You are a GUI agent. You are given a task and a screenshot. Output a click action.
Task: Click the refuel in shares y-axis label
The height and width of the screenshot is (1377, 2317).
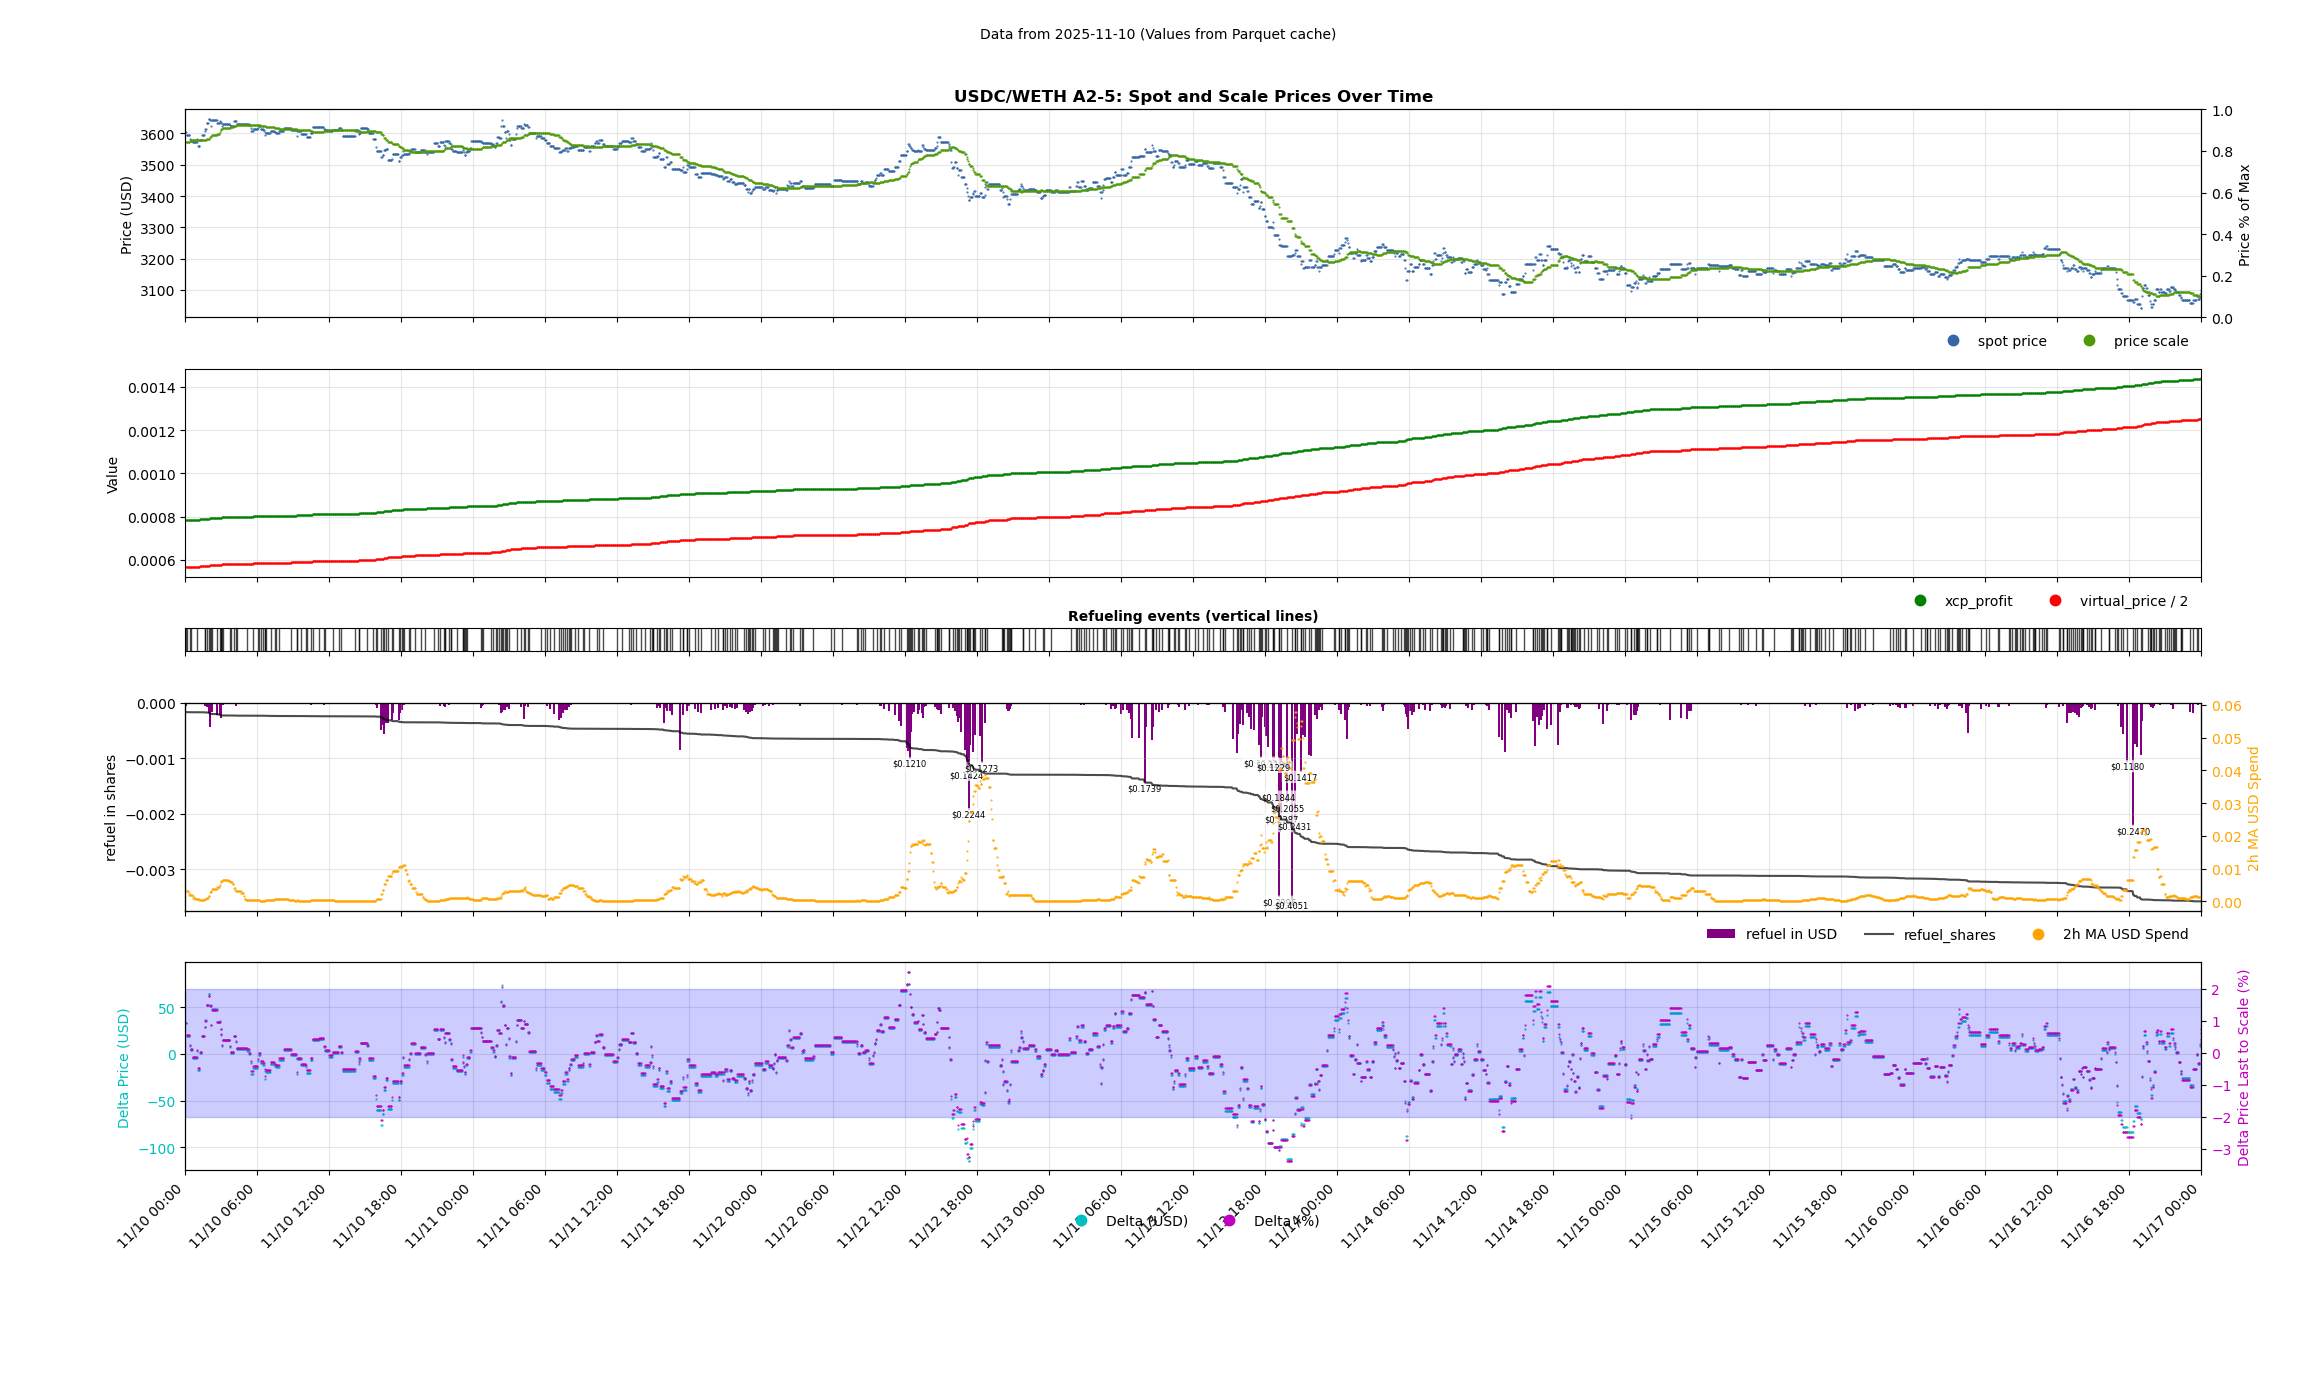(x=111, y=807)
